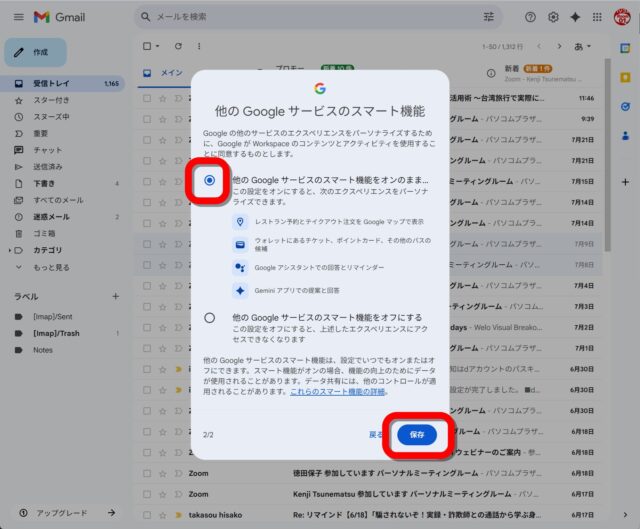The image size is (640, 529).
Task: Open the Gemini sparkle icon
Action: (575, 17)
